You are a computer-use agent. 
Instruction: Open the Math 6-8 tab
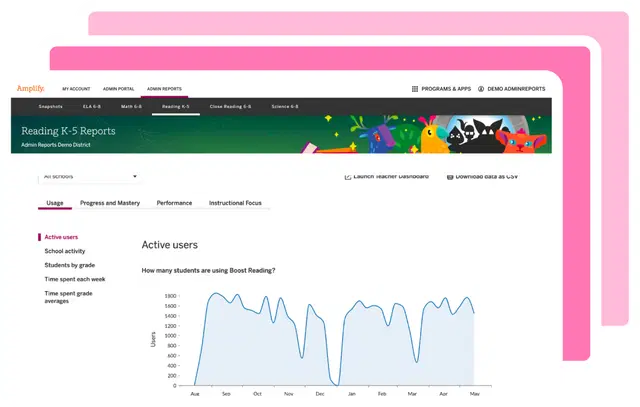133,106
